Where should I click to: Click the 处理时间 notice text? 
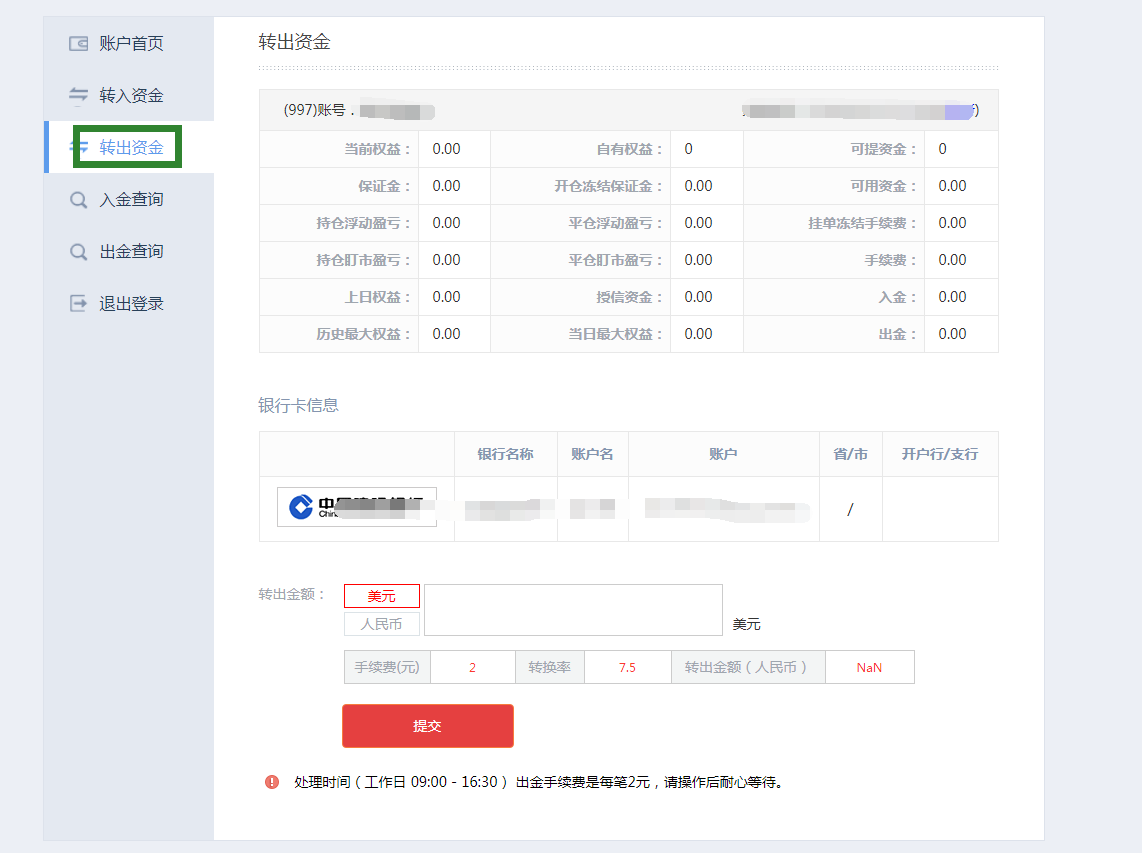(538, 782)
